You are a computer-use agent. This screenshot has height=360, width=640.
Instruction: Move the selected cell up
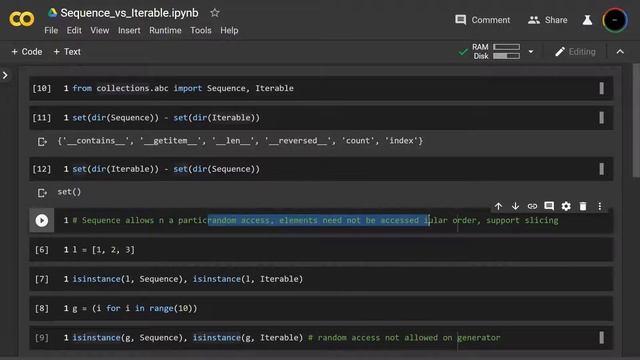[x=498, y=206]
